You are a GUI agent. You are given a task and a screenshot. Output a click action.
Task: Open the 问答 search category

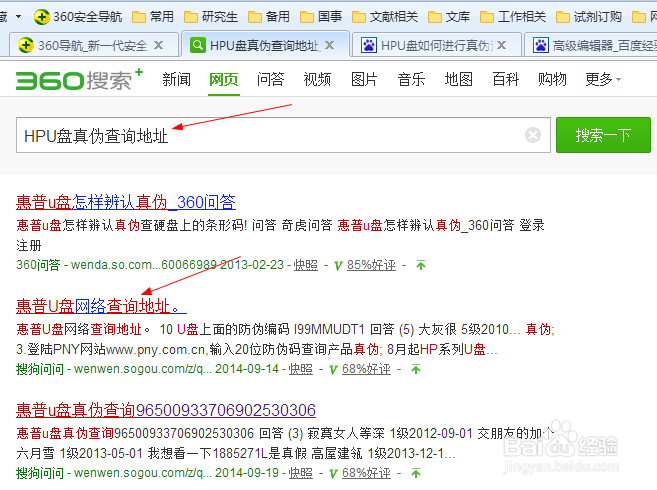pyautogui.click(x=271, y=79)
